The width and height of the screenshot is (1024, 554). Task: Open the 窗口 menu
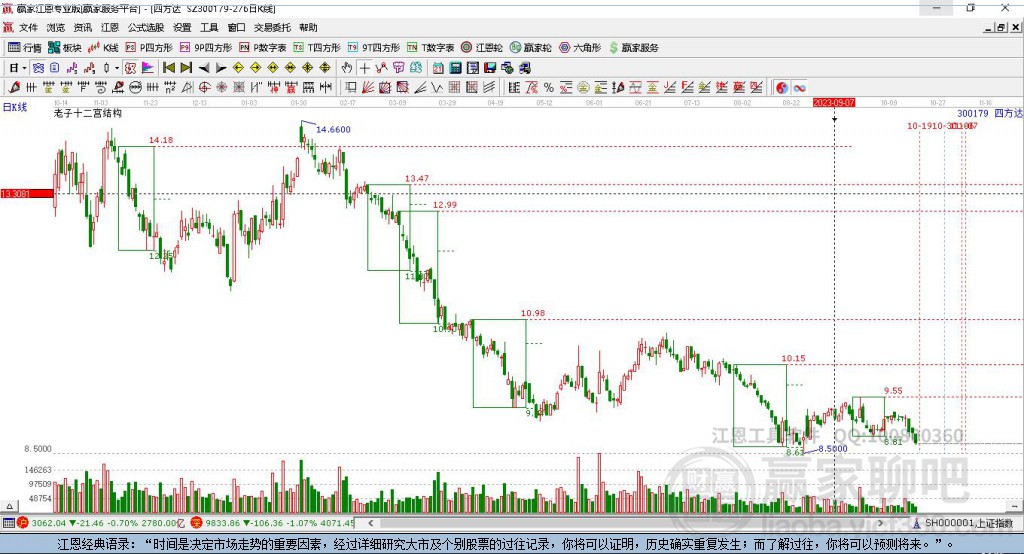[x=236, y=27]
